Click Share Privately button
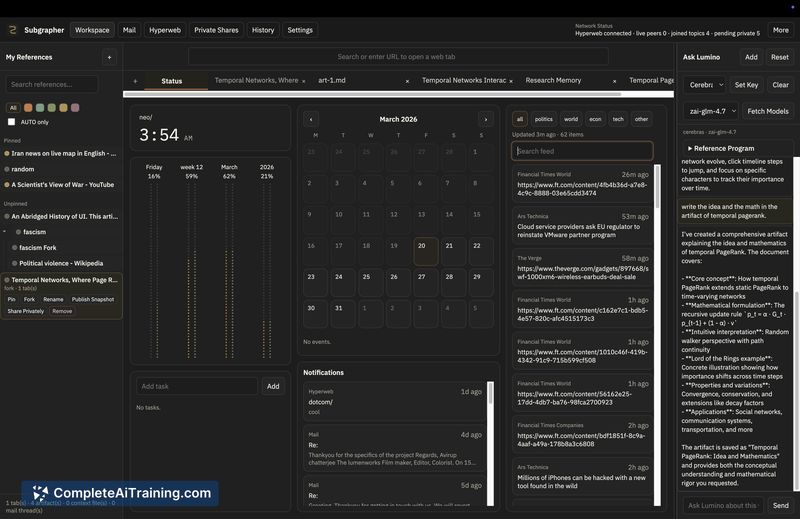This screenshot has height=519, width=800. [26, 311]
